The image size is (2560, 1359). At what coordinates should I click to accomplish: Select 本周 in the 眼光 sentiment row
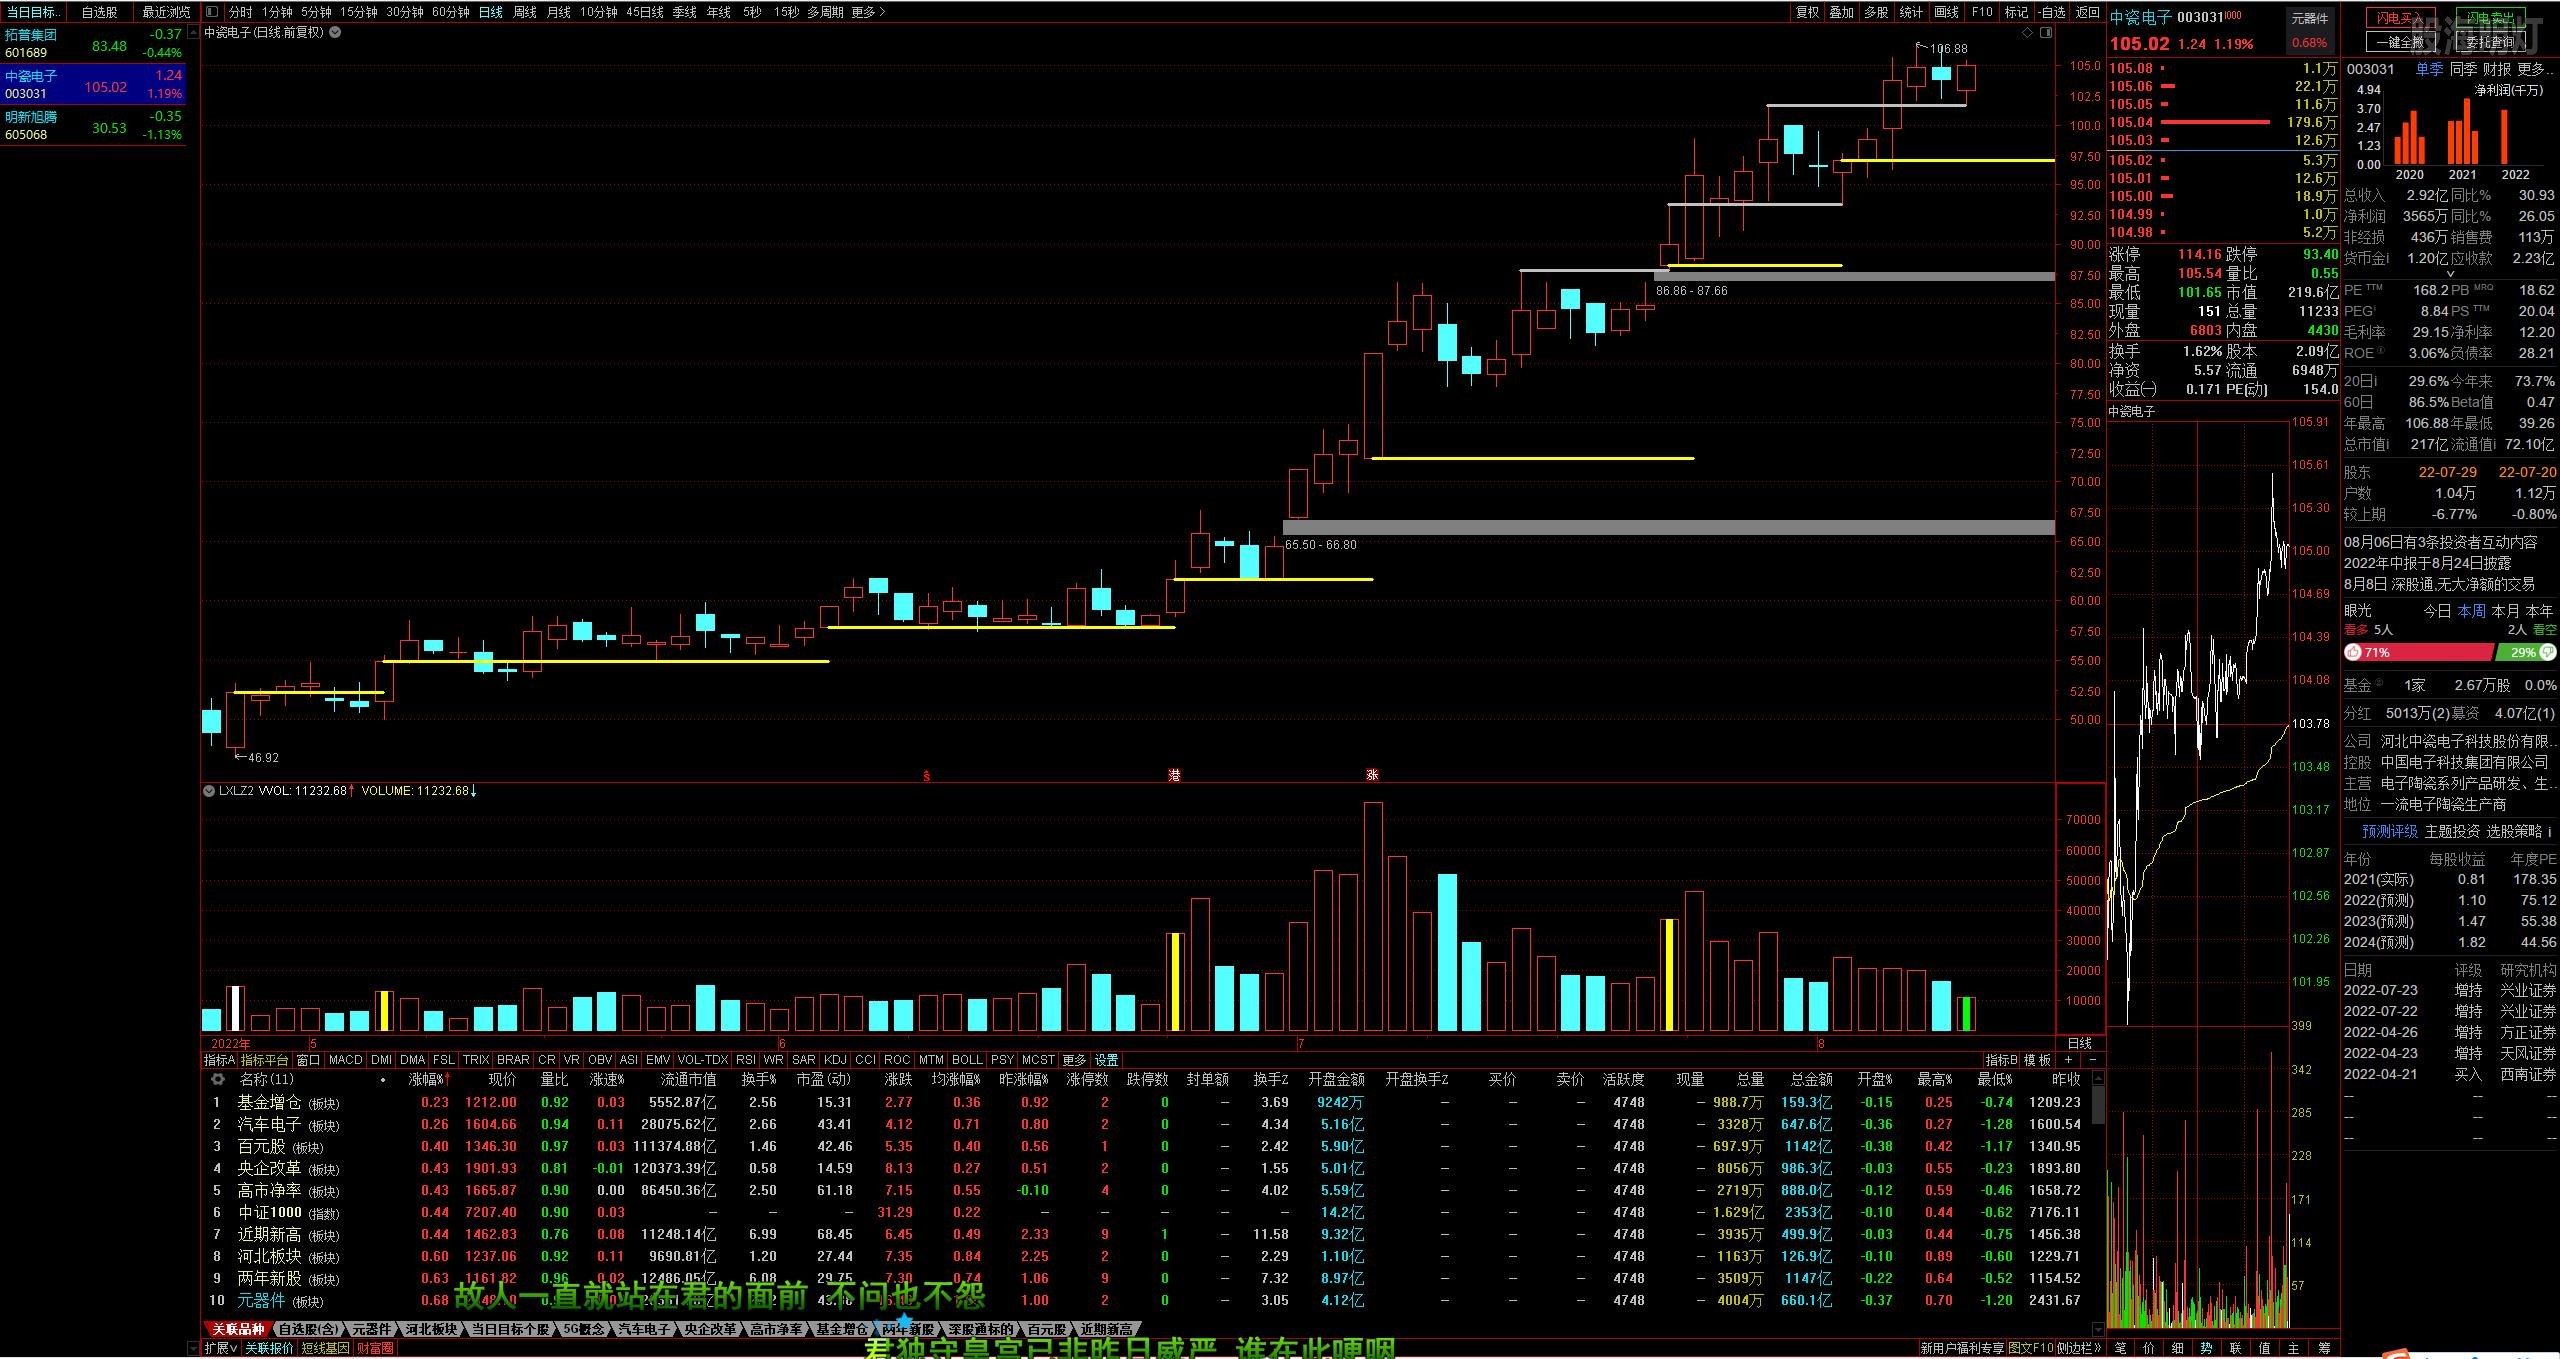2471,610
